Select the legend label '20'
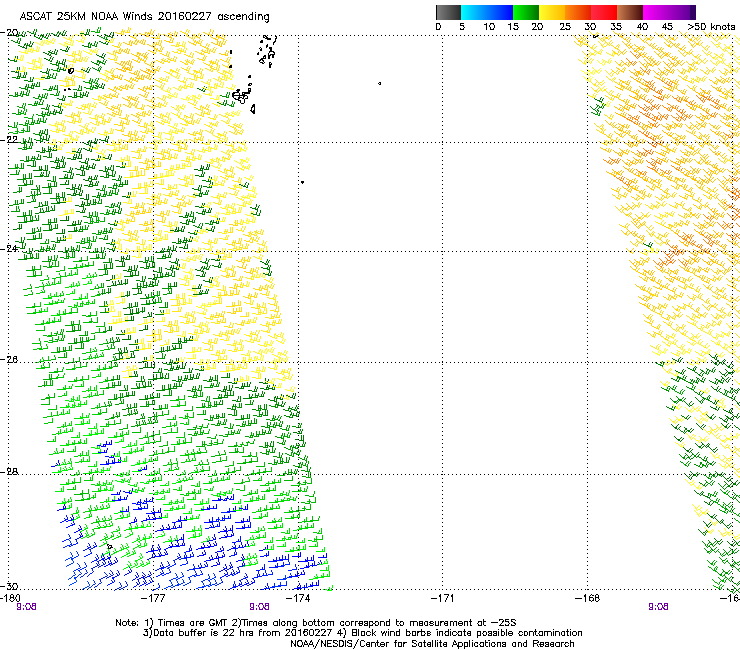The width and height of the screenshot is (740, 650). [x=537, y=27]
